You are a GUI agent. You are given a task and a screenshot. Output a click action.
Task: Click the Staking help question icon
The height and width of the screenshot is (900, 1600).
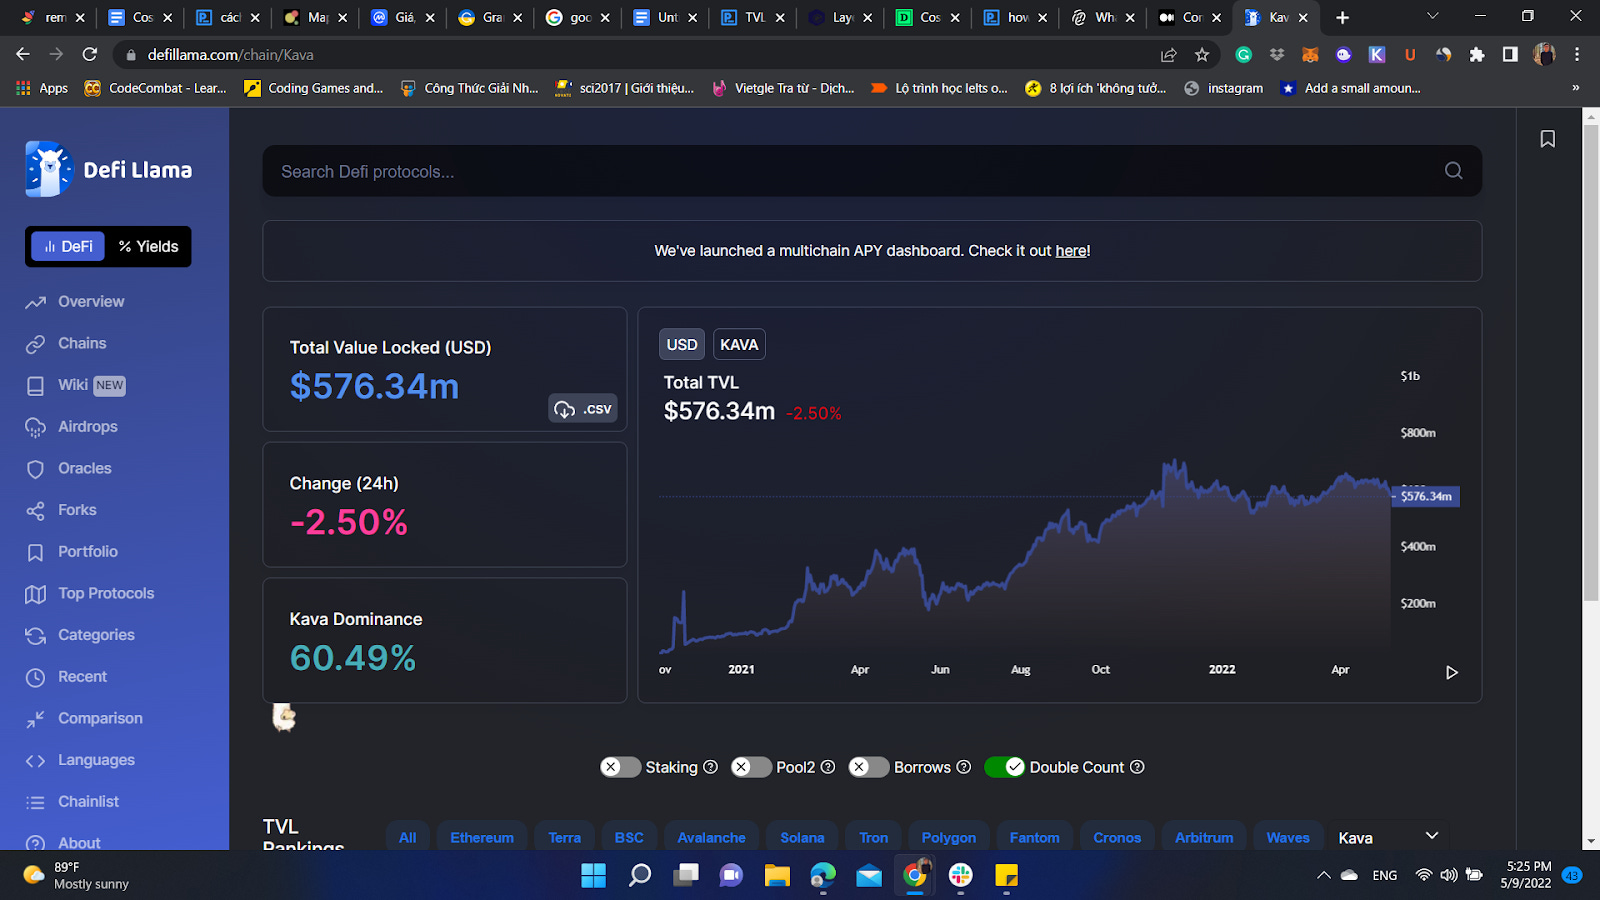(x=710, y=767)
